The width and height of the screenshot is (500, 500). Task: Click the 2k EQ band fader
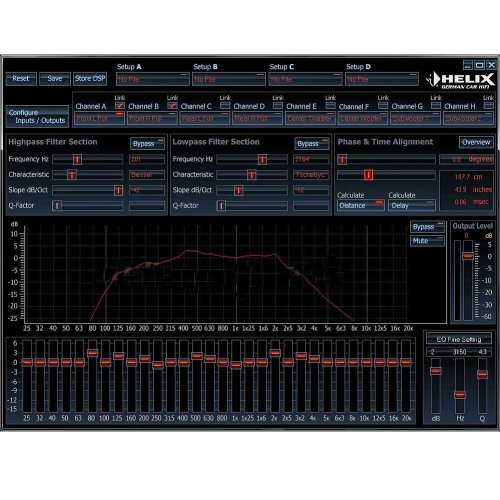tap(275, 353)
